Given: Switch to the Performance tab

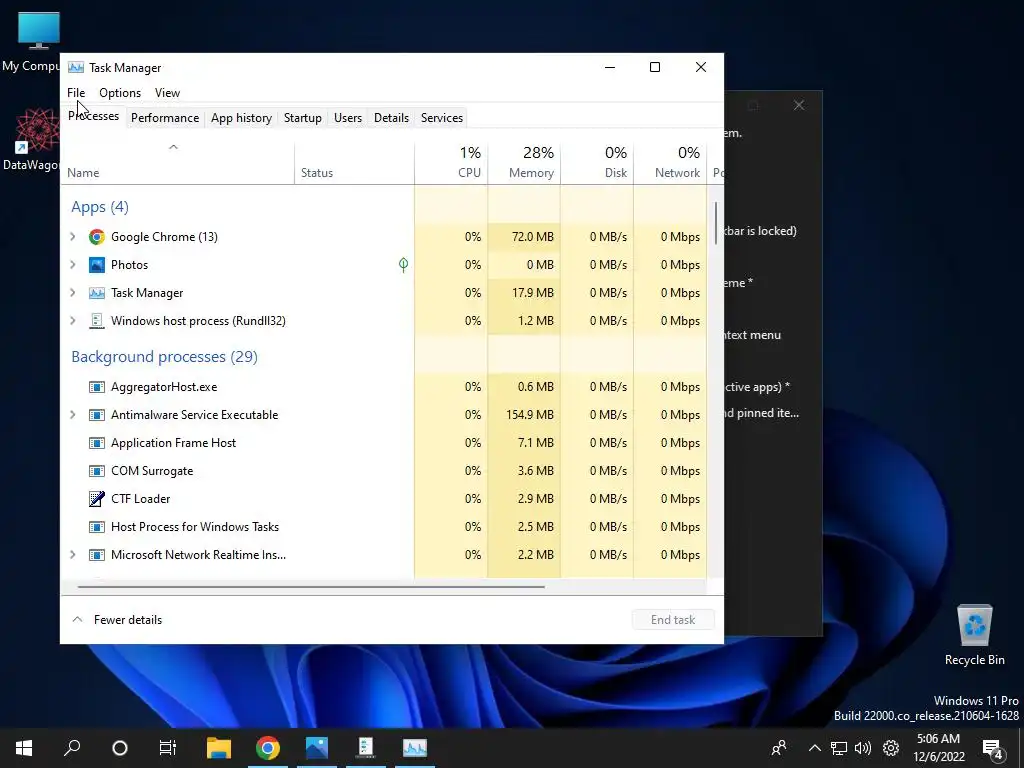Looking at the screenshot, I should [x=165, y=118].
